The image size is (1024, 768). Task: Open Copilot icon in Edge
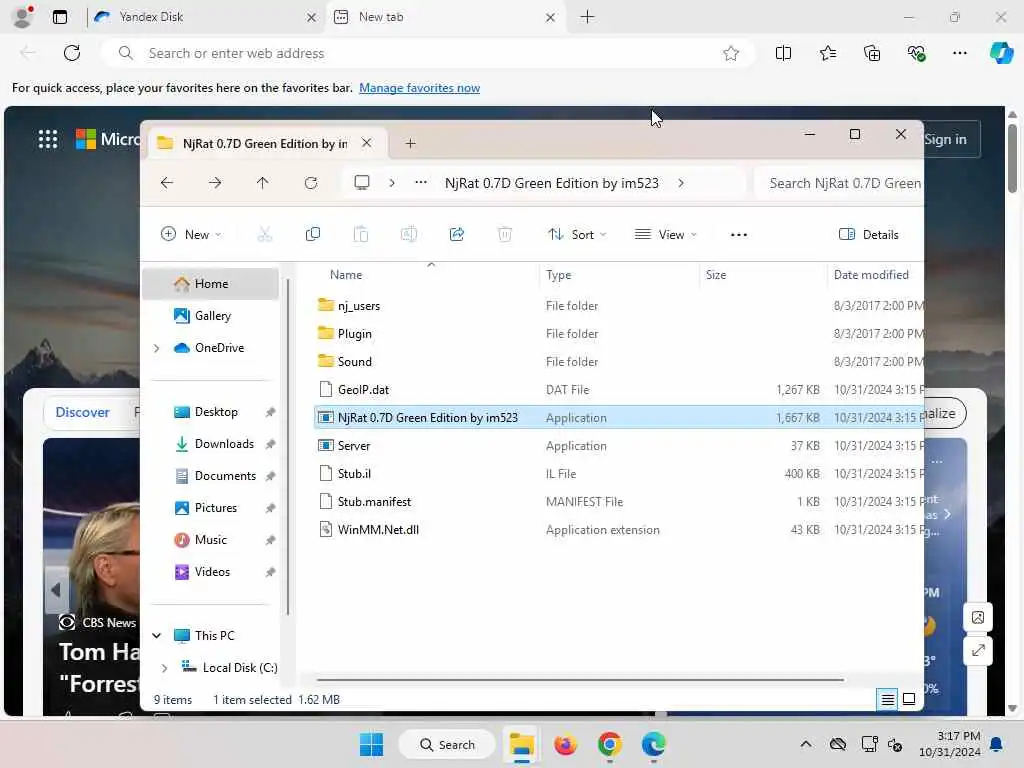[x=1001, y=54]
